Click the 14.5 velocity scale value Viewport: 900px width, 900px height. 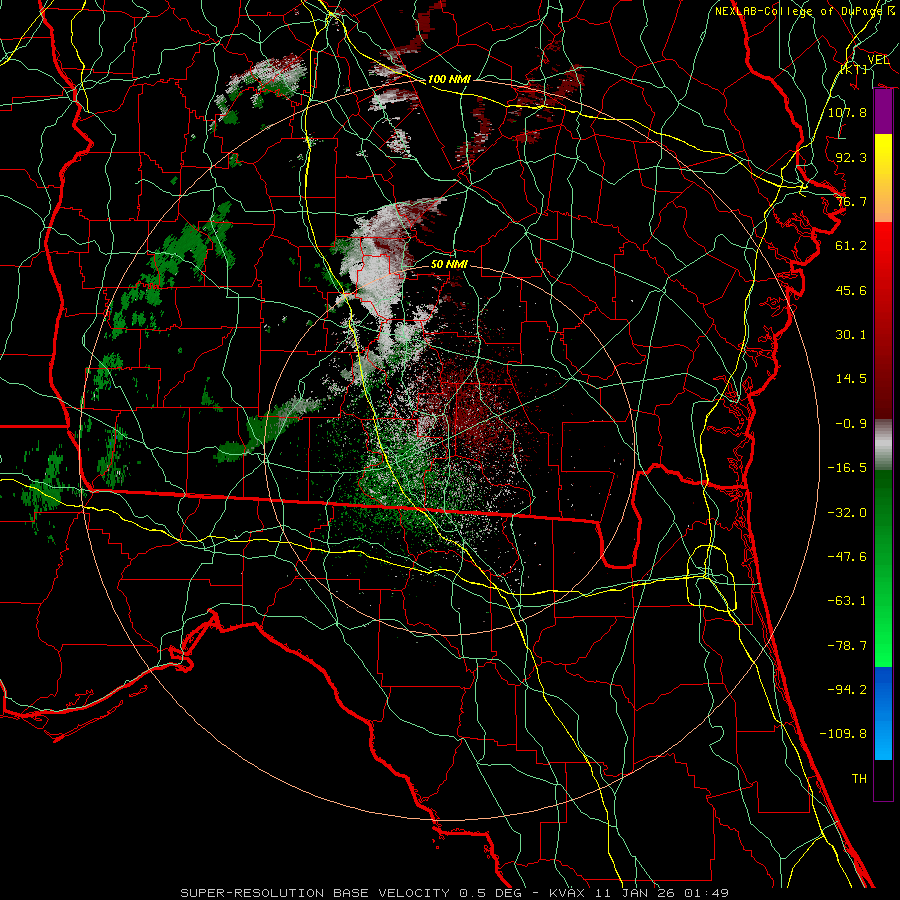pos(851,379)
